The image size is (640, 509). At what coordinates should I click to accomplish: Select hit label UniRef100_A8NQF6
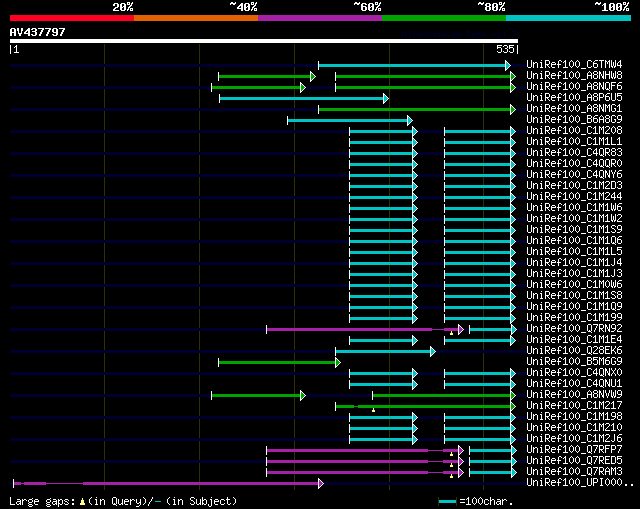[574, 87]
